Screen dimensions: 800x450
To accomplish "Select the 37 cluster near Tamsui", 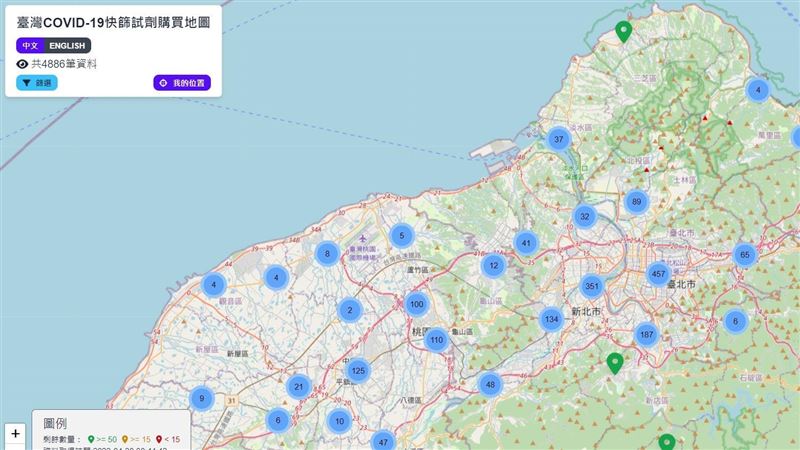I will 559,139.
